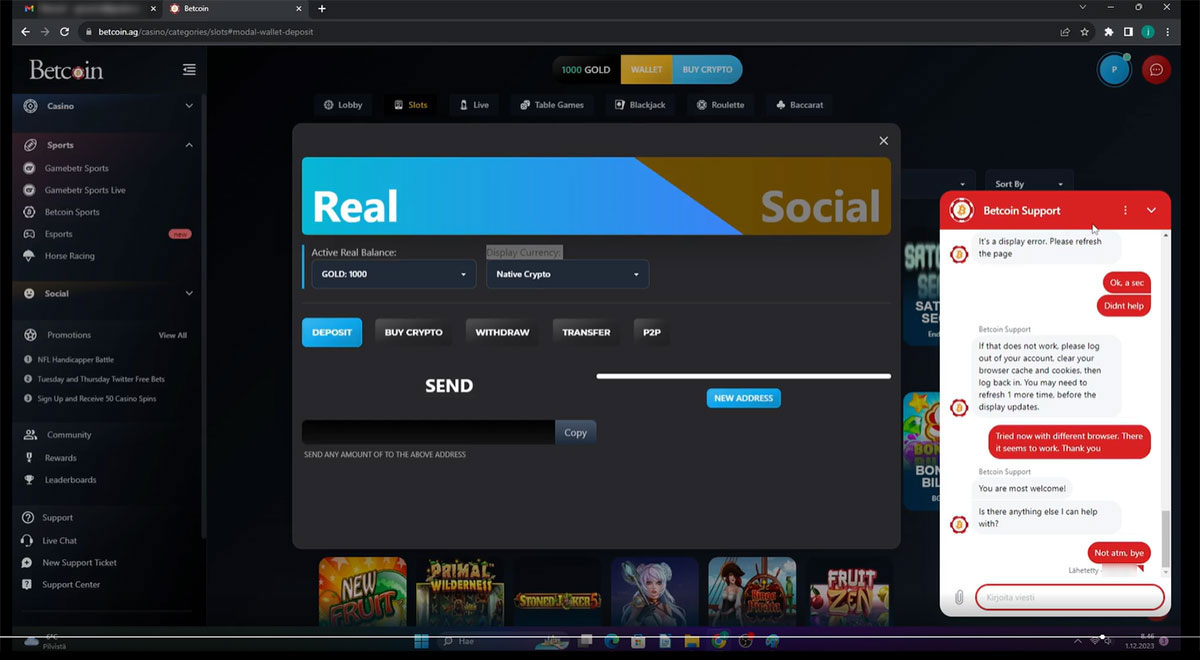The image size is (1200, 660).
Task: Select DEPOSIT wallet tab
Action: pos(332,332)
